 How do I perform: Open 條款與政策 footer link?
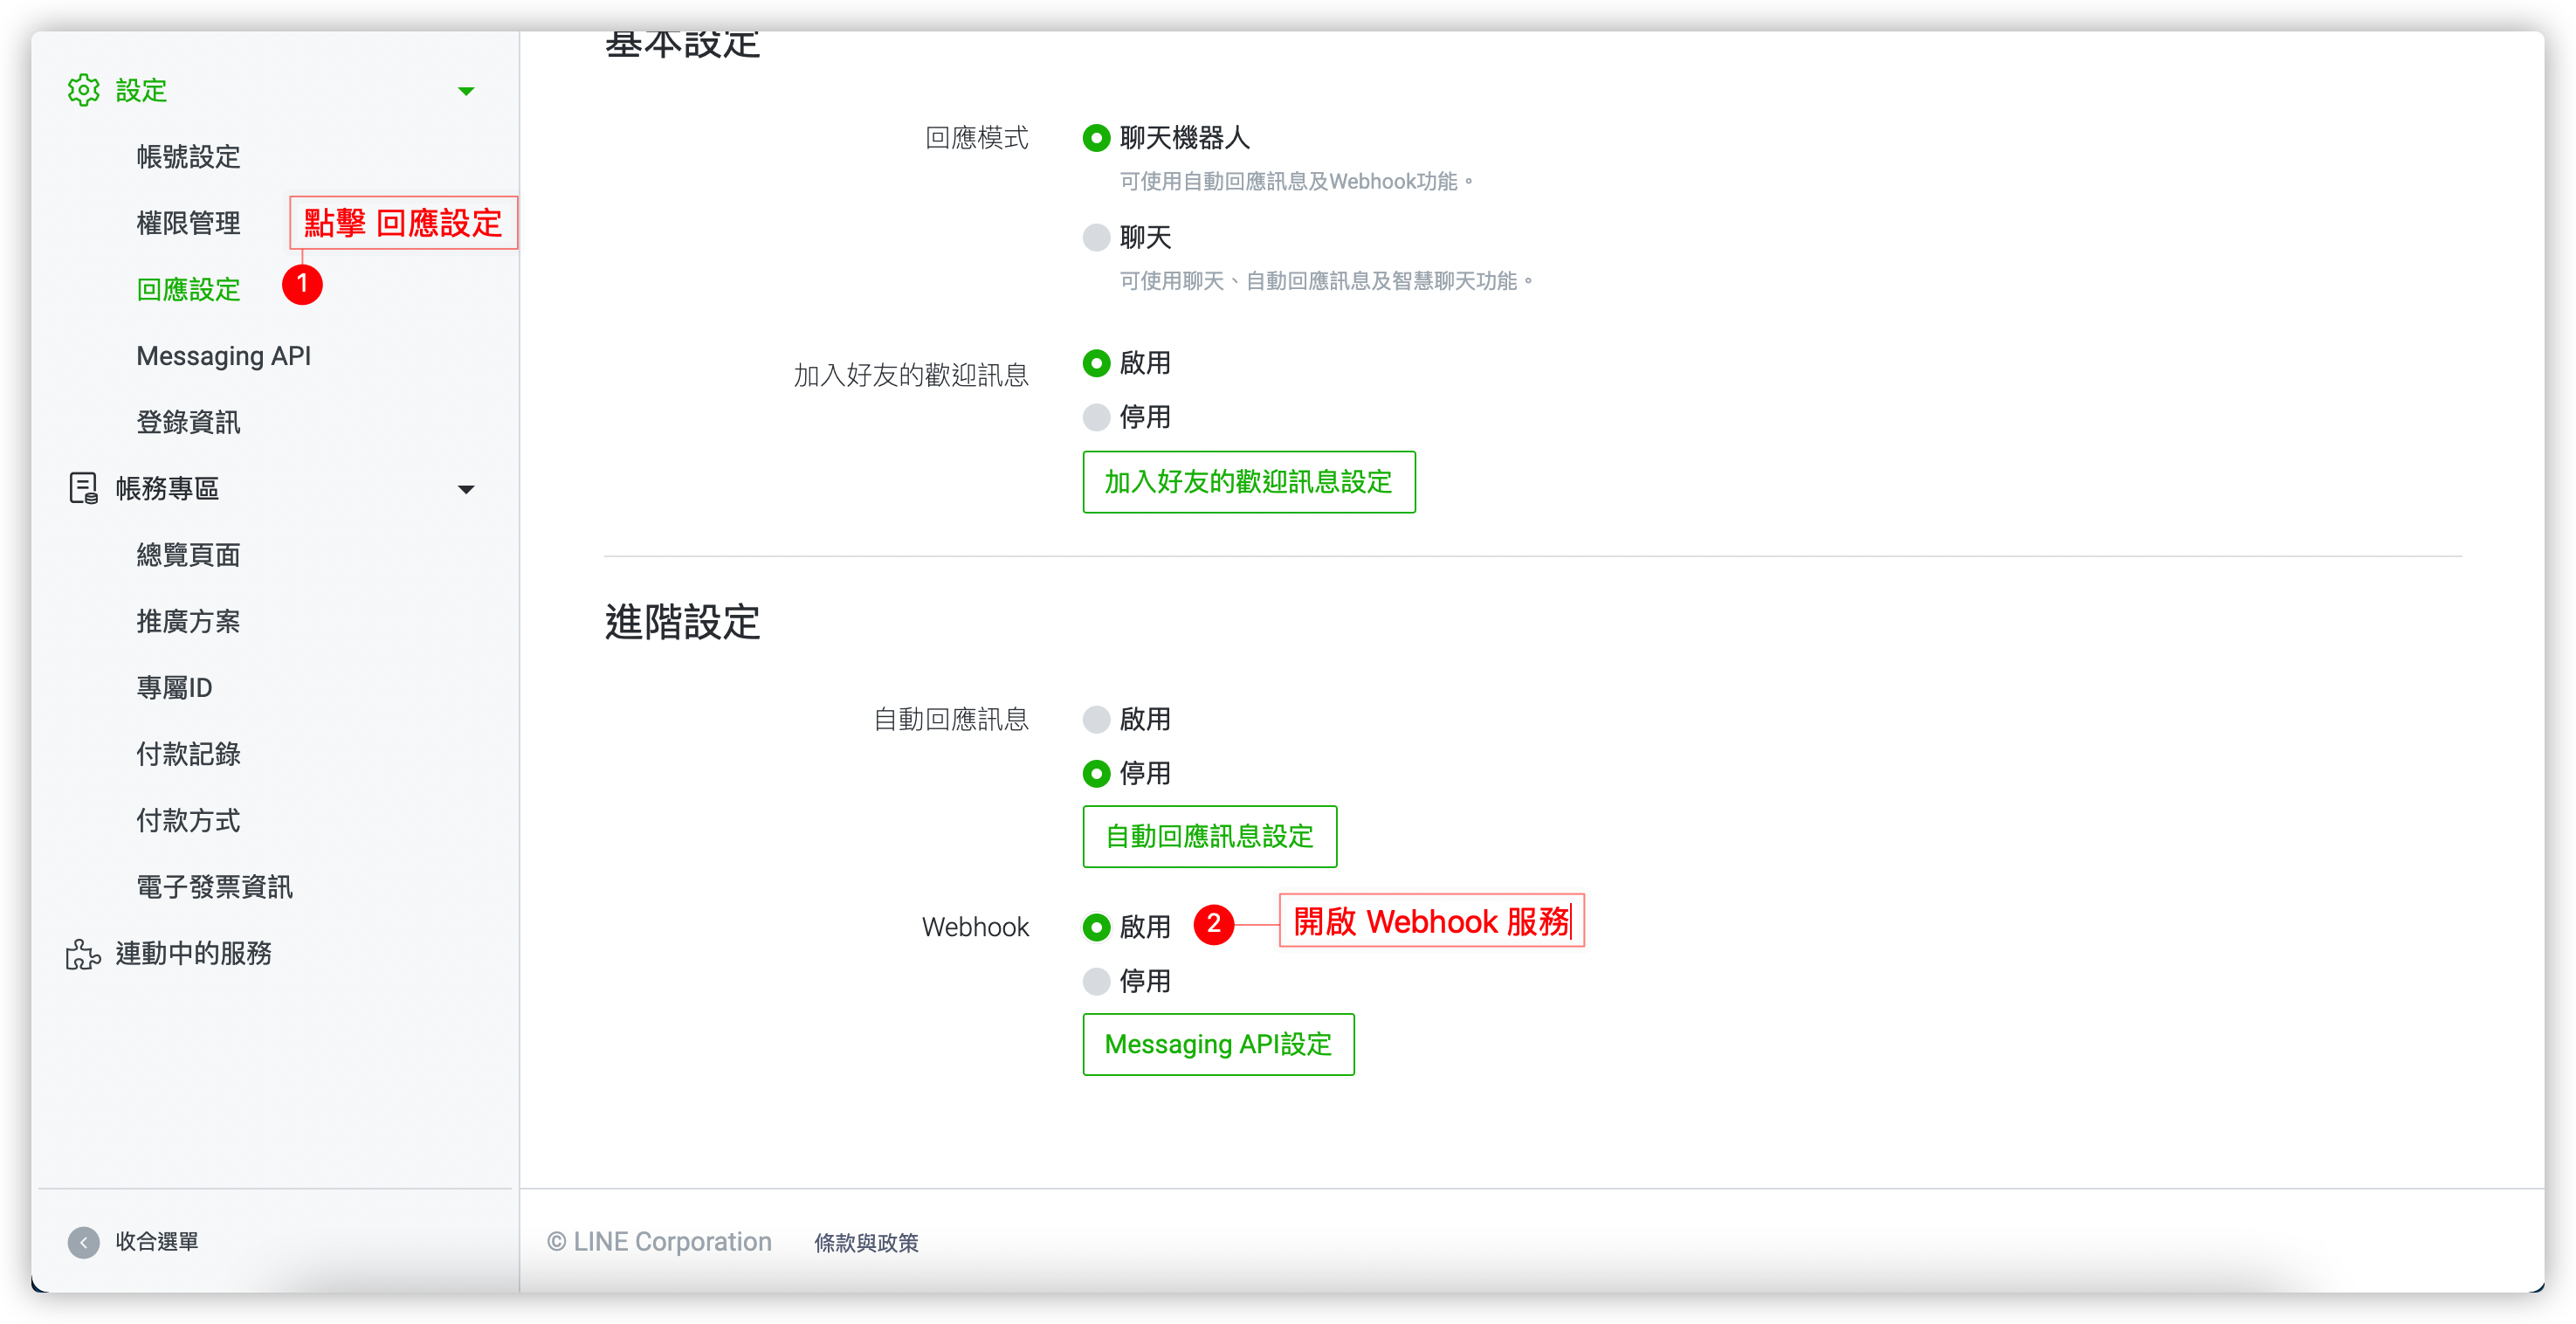coord(866,1243)
